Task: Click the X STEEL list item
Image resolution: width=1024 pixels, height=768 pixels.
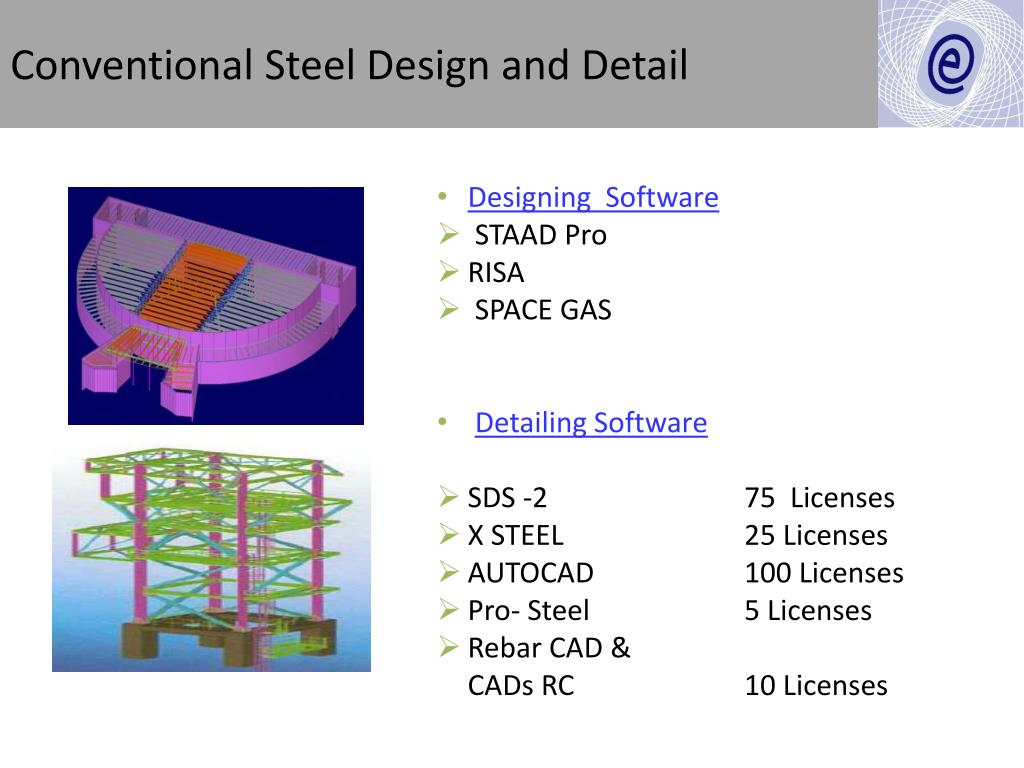Action: coord(515,536)
